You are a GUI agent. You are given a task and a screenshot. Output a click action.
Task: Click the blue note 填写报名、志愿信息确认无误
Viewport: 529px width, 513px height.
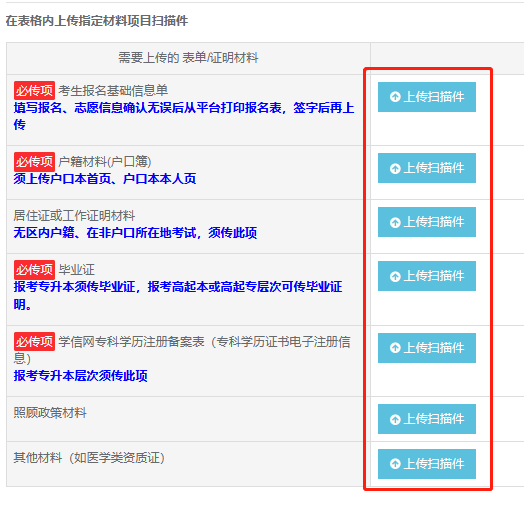click(184, 116)
